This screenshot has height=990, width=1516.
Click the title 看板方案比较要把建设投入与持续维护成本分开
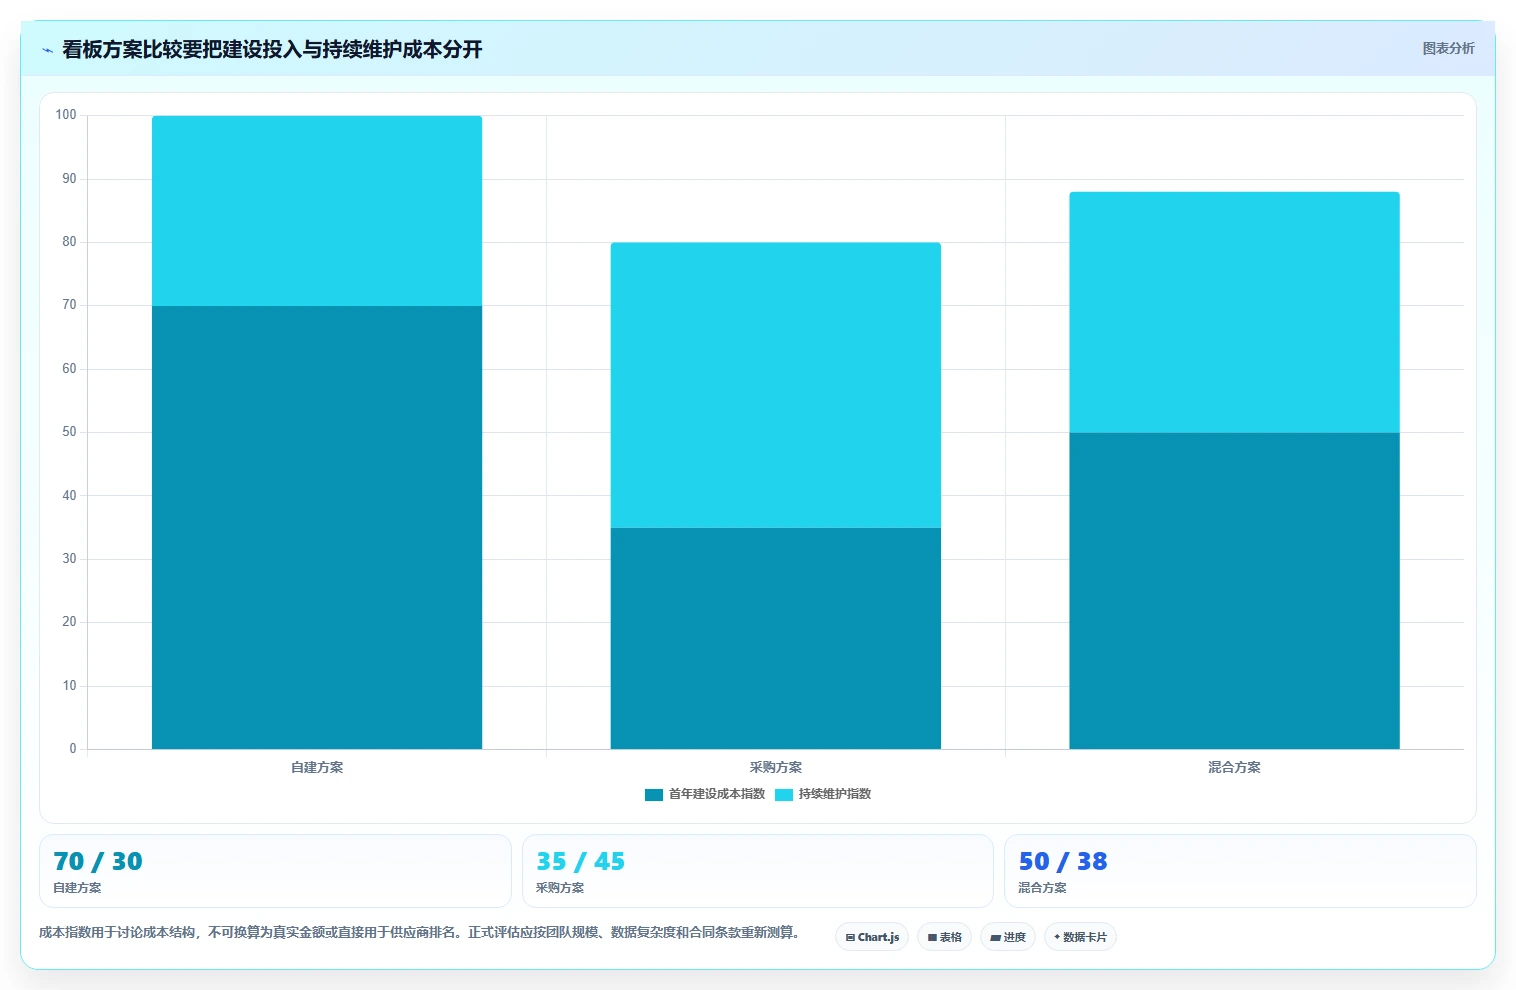pyautogui.click(x=272, y=49)
